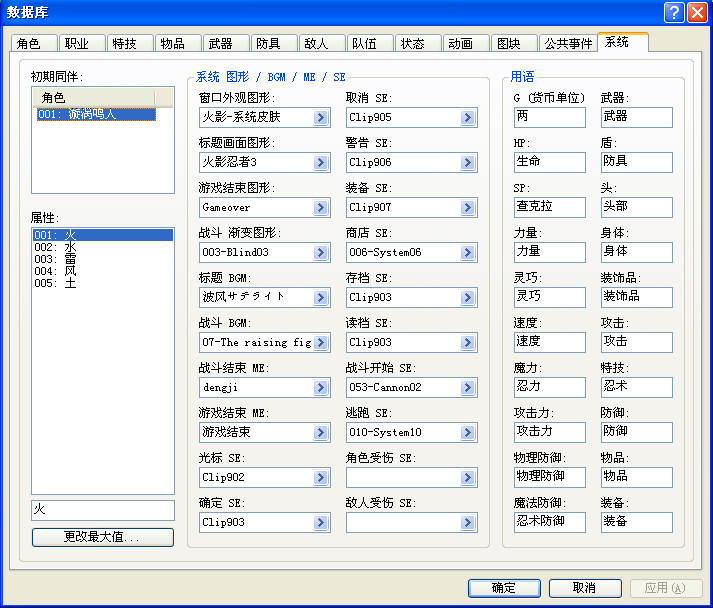Image resolution: width=713 pixels, height=608 pixels.
Task: Click the 魔法防御 field 忍术防御
Action: pyautogui.click(x=550, y=523)
